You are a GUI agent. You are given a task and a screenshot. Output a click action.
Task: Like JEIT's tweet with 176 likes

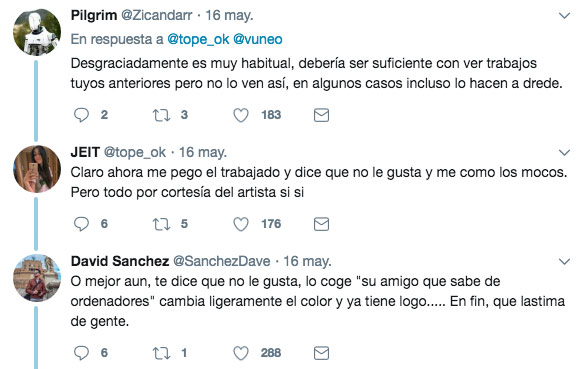pos(241,224)
